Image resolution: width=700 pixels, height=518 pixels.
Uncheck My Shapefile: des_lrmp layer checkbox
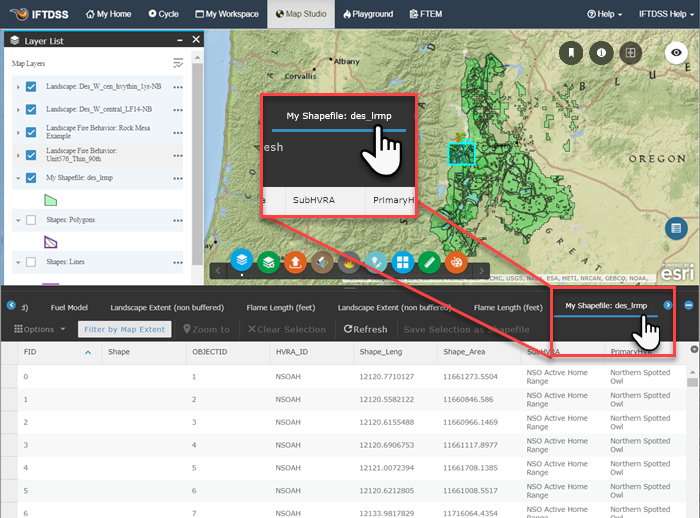(x=31, y=178)
